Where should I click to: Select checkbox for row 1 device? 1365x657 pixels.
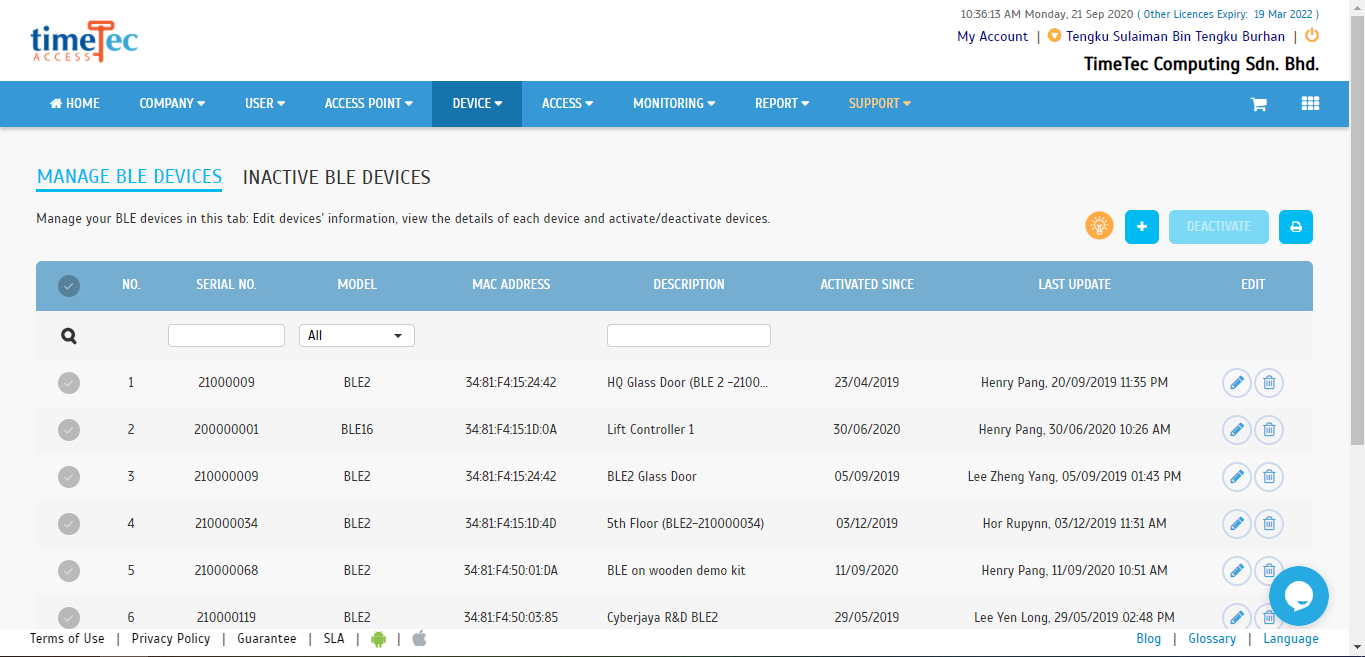(x=68, y=382)
